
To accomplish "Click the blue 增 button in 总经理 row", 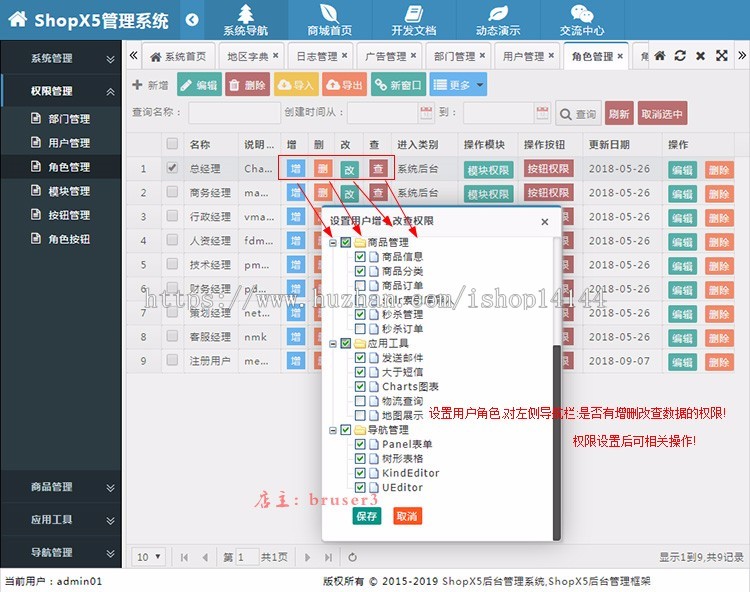I will pos(296,168).
